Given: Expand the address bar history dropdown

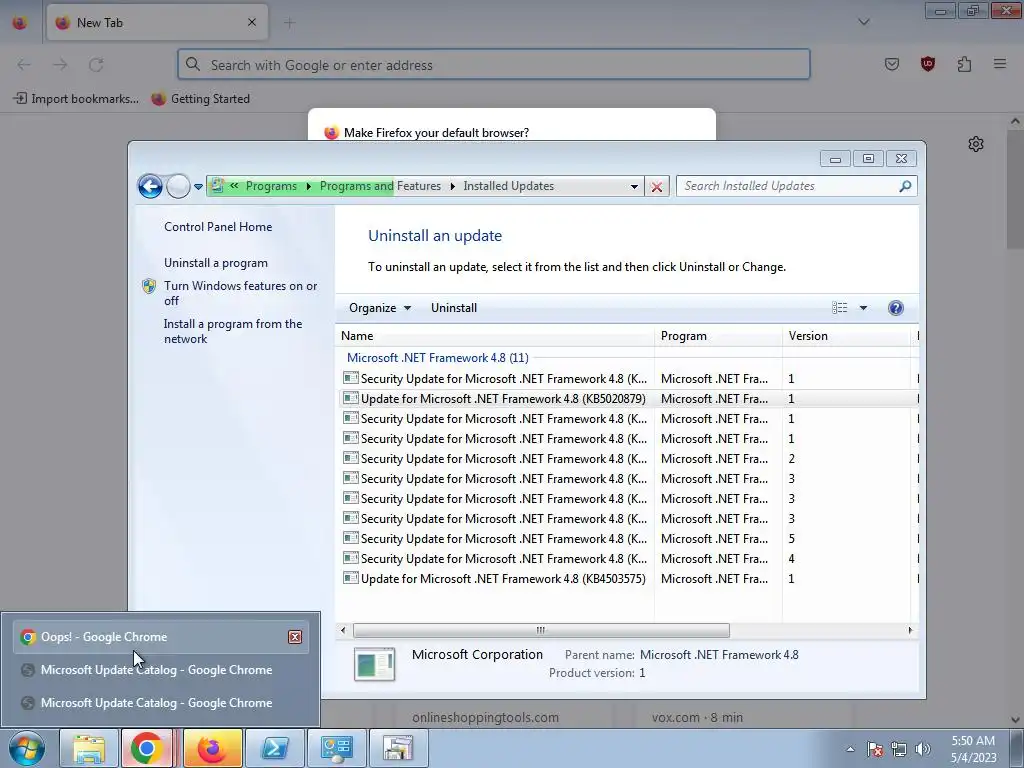Looking at the screenshot, I should 633,187.
